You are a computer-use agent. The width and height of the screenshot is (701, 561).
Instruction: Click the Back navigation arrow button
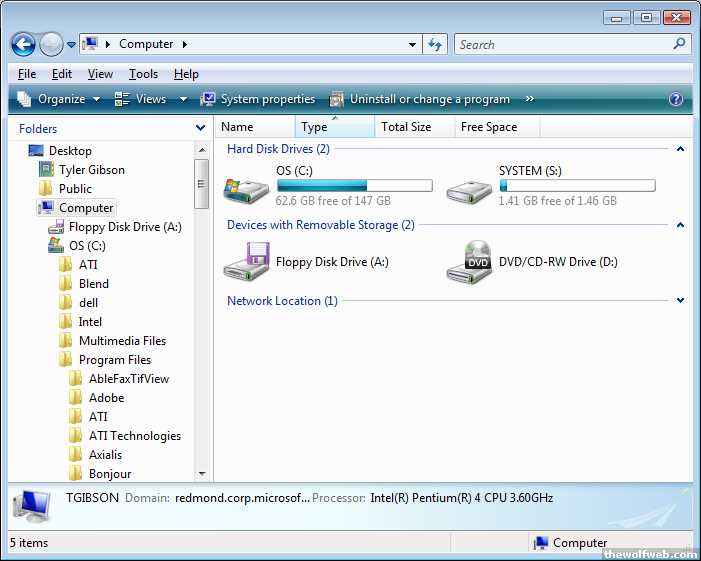click(23, 44)
